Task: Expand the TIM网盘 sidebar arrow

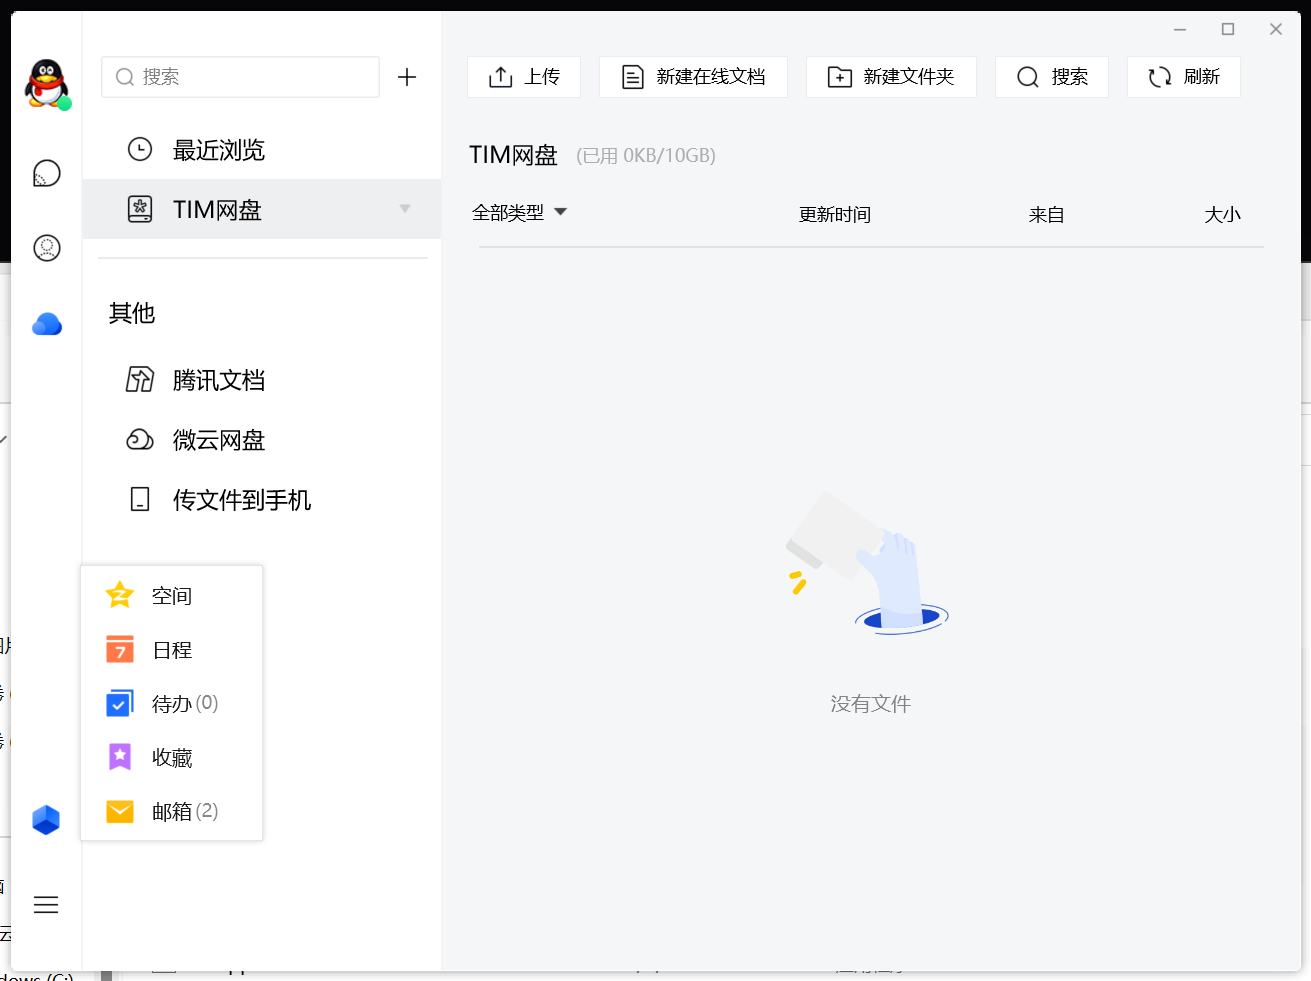Action: click(x=405, y=209)
